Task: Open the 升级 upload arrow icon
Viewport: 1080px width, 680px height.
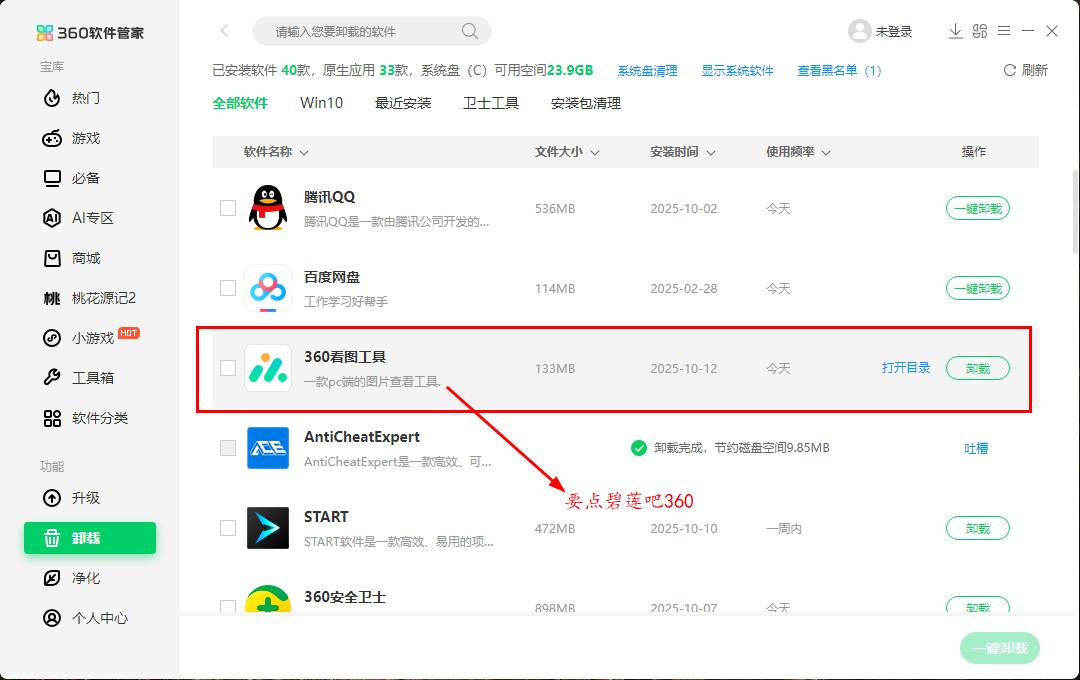Action: pyautogui.click(x=52, y=498)
